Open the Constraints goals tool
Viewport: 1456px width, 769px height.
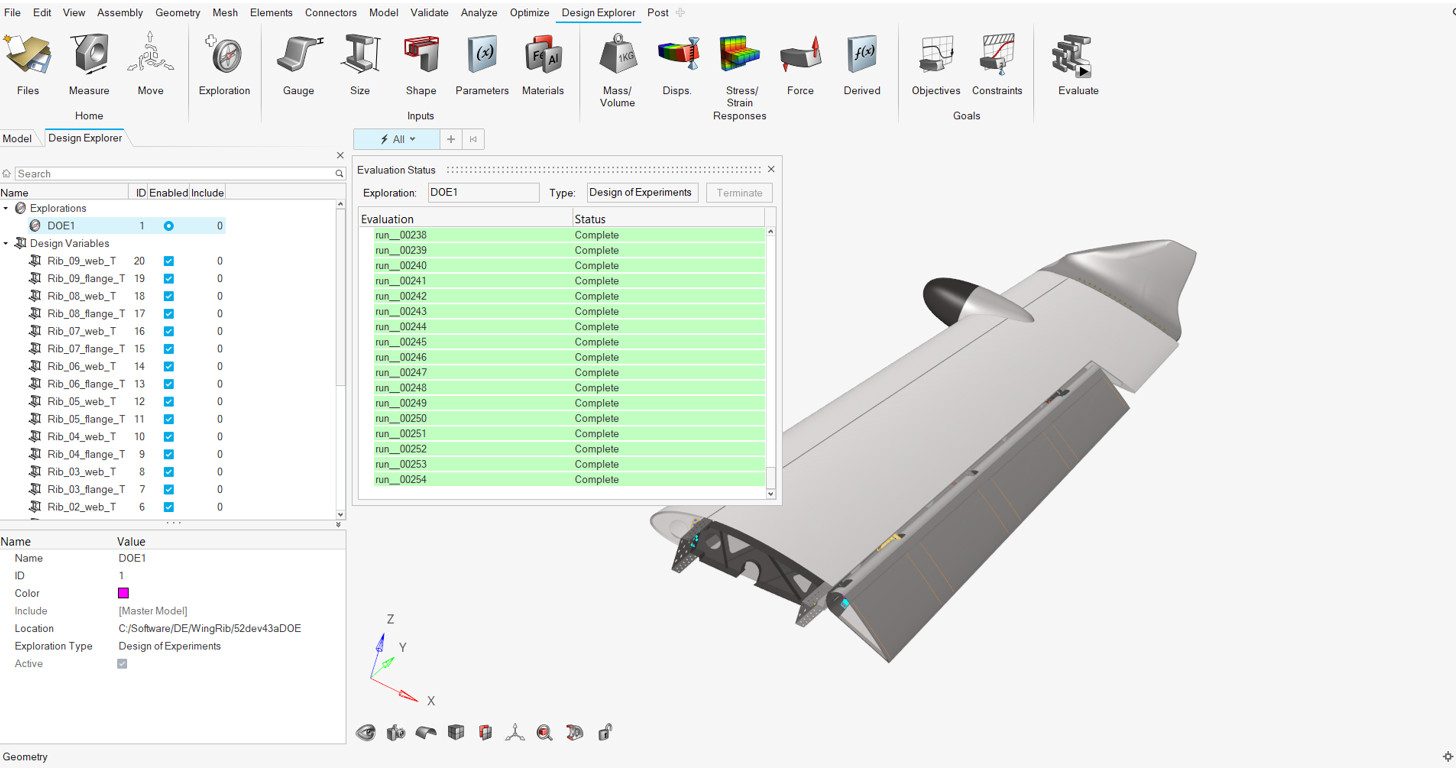click(996, 62)
